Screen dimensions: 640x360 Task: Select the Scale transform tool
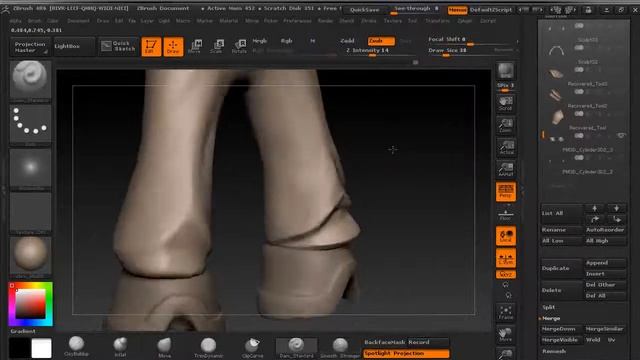point(217,47)
